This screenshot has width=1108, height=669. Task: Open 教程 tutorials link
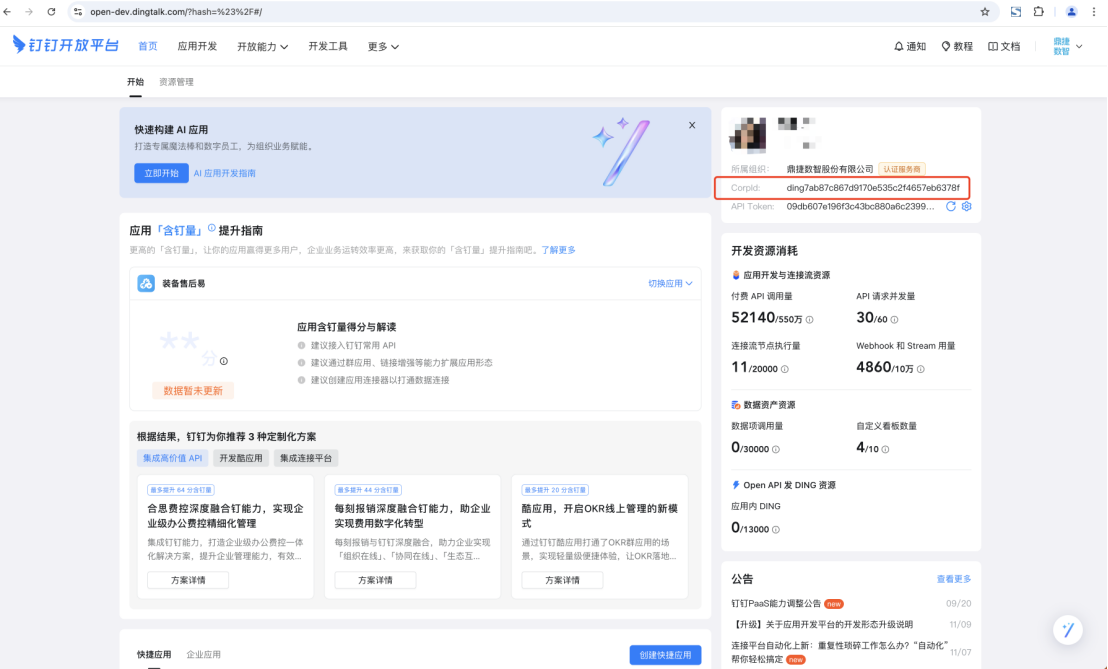[x=957, y=46]
